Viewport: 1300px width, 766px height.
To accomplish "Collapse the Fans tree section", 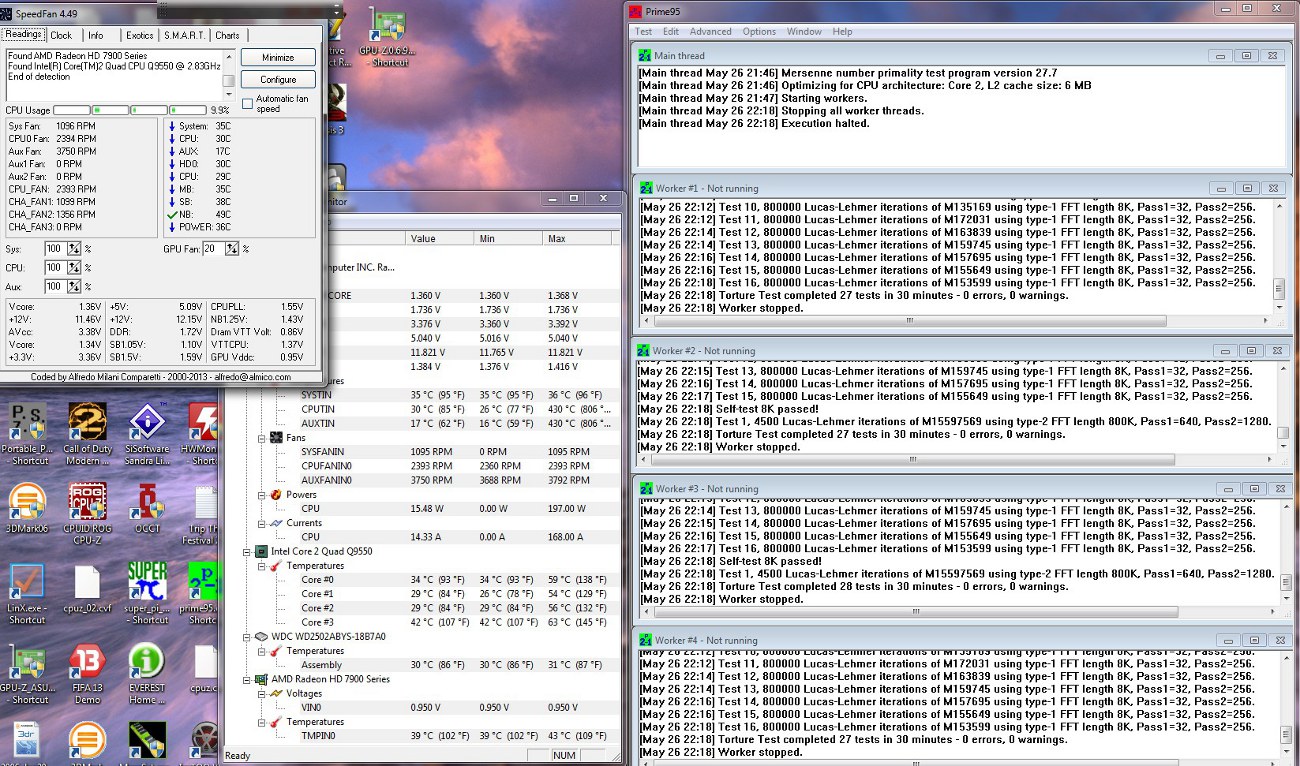I will tap(261, 438).
